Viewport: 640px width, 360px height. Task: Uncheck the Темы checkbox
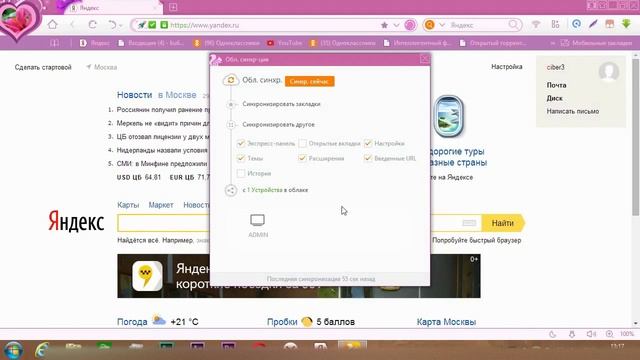(241, 158)
